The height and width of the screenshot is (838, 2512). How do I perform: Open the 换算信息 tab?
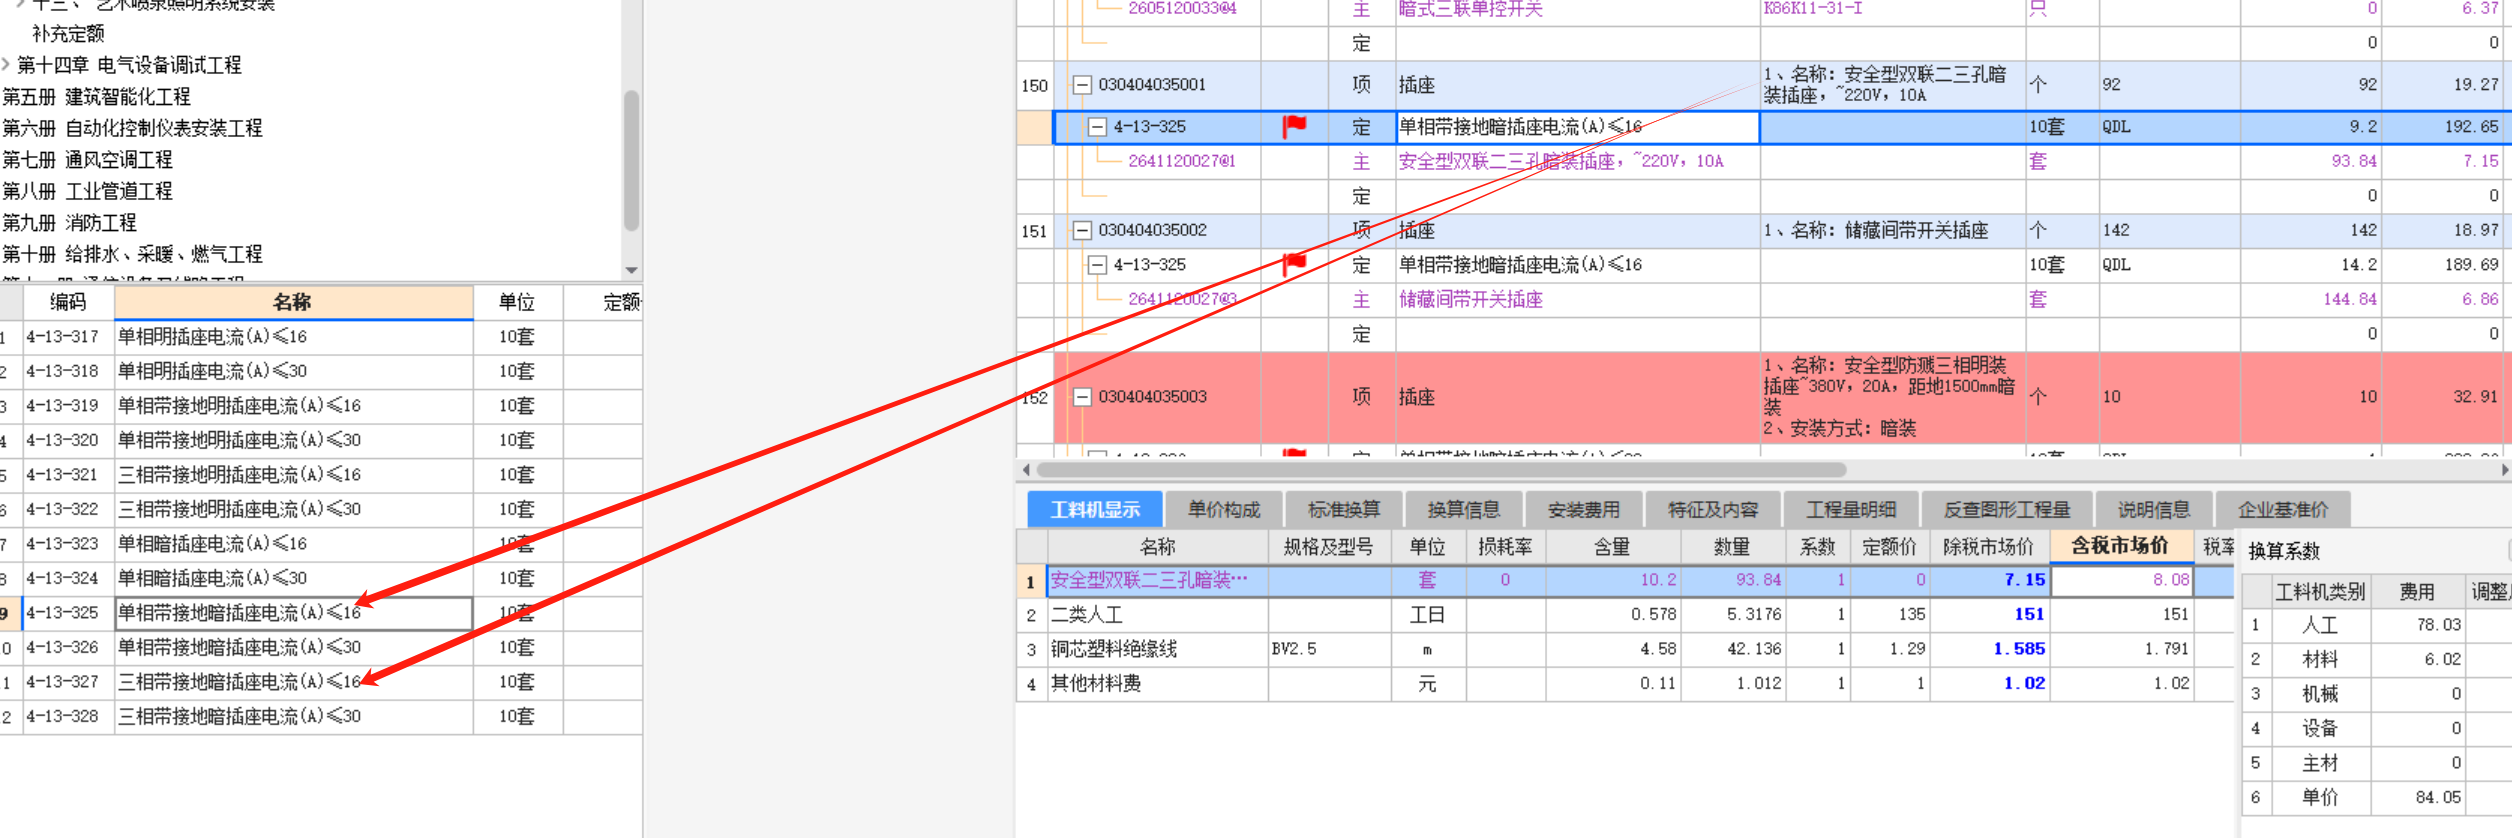click(1464, 509)
